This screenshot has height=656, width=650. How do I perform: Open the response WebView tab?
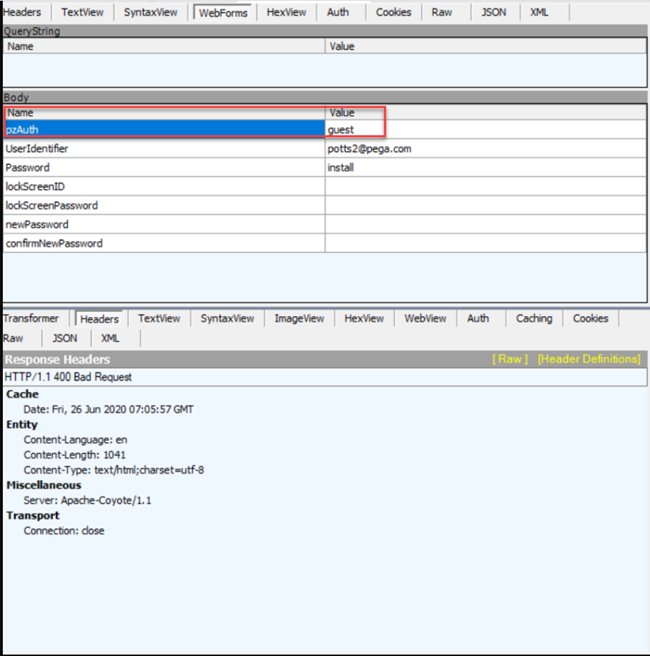(425, 319)
